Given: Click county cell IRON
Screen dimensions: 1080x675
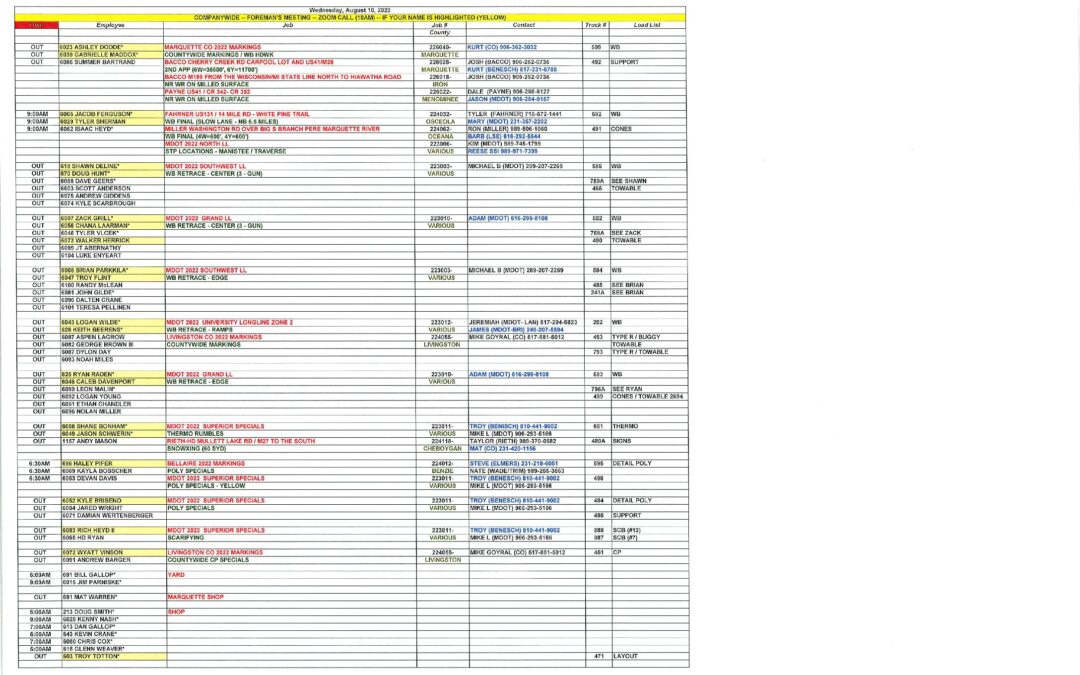Looking at the screenshot, I should tap(439, 85).
